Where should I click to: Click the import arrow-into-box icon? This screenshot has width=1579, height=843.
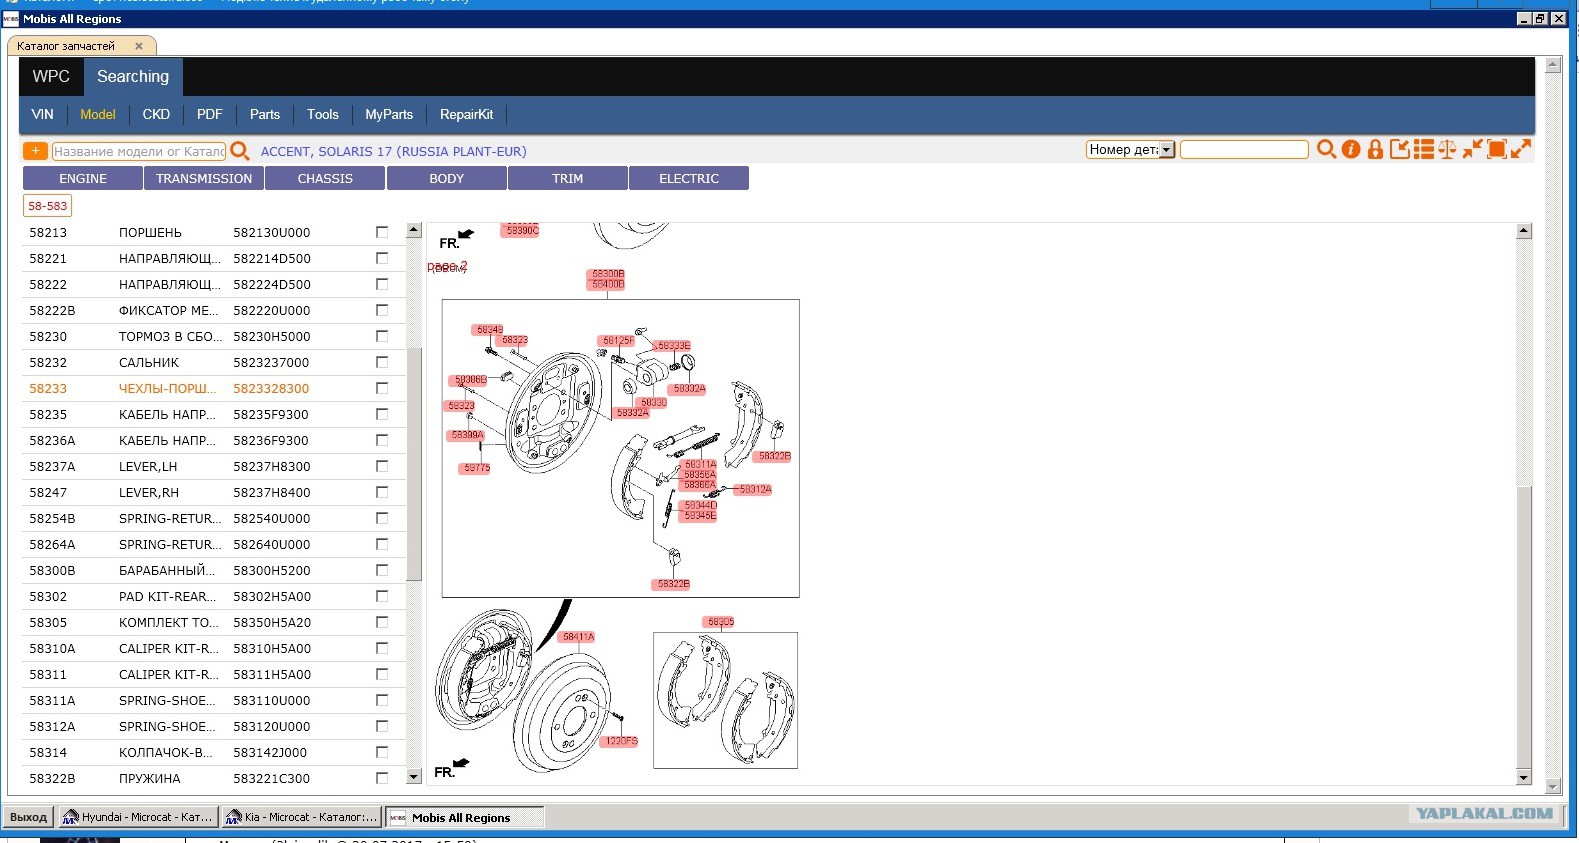(1400, 149)
